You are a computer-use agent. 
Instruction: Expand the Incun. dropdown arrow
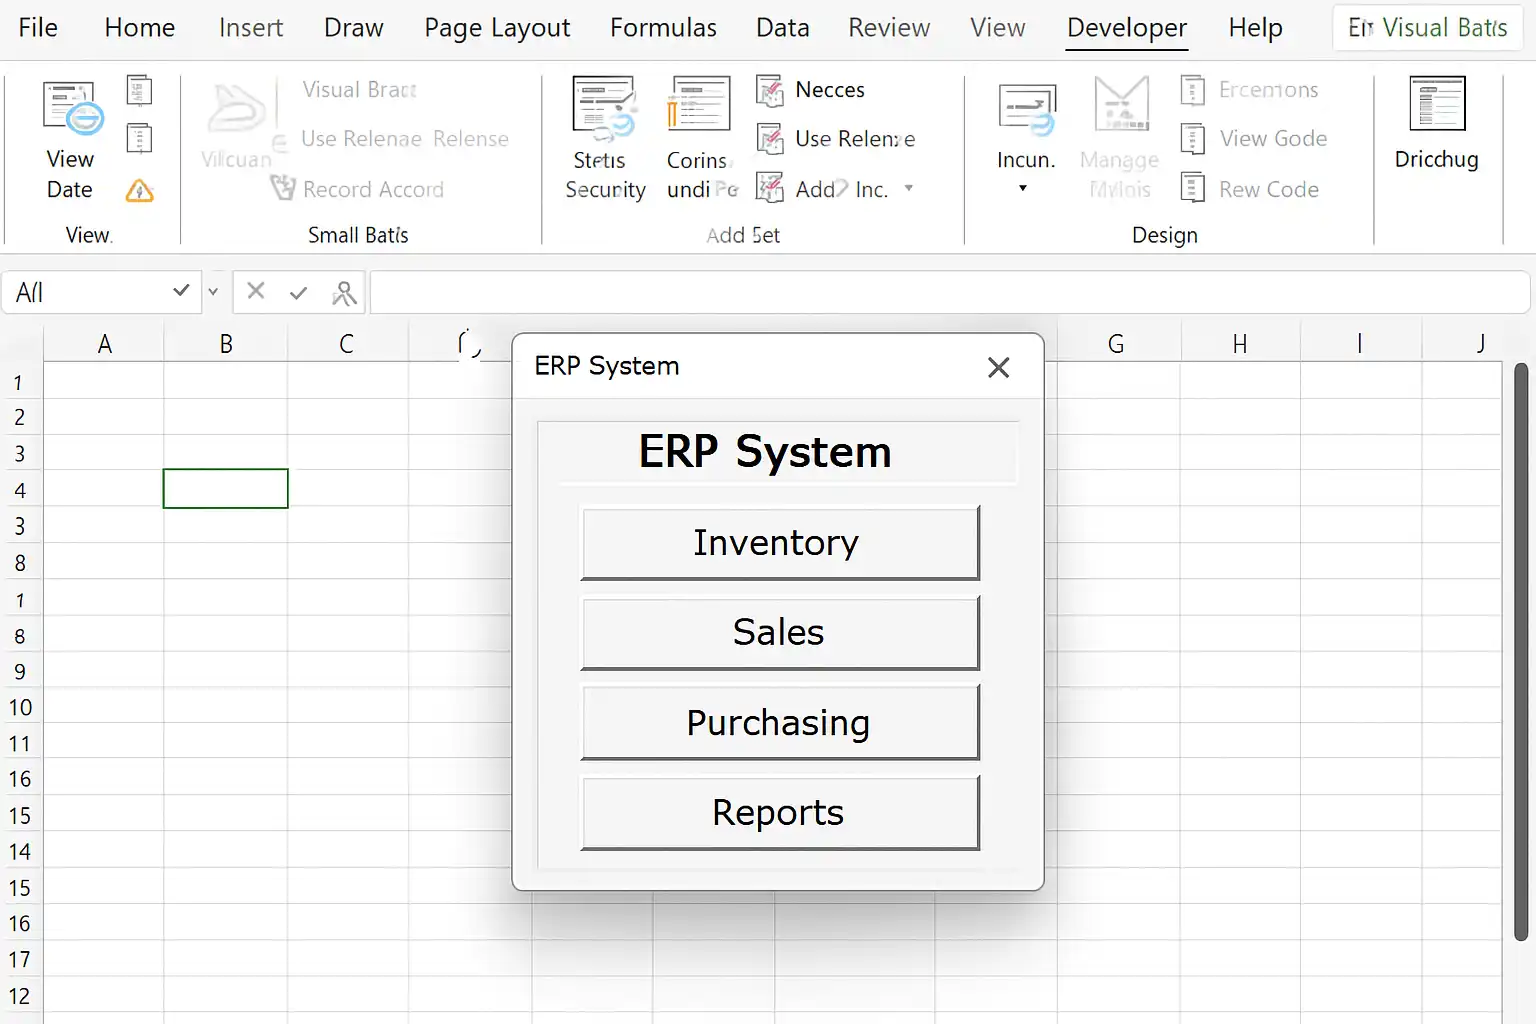tap(1022, 188)
